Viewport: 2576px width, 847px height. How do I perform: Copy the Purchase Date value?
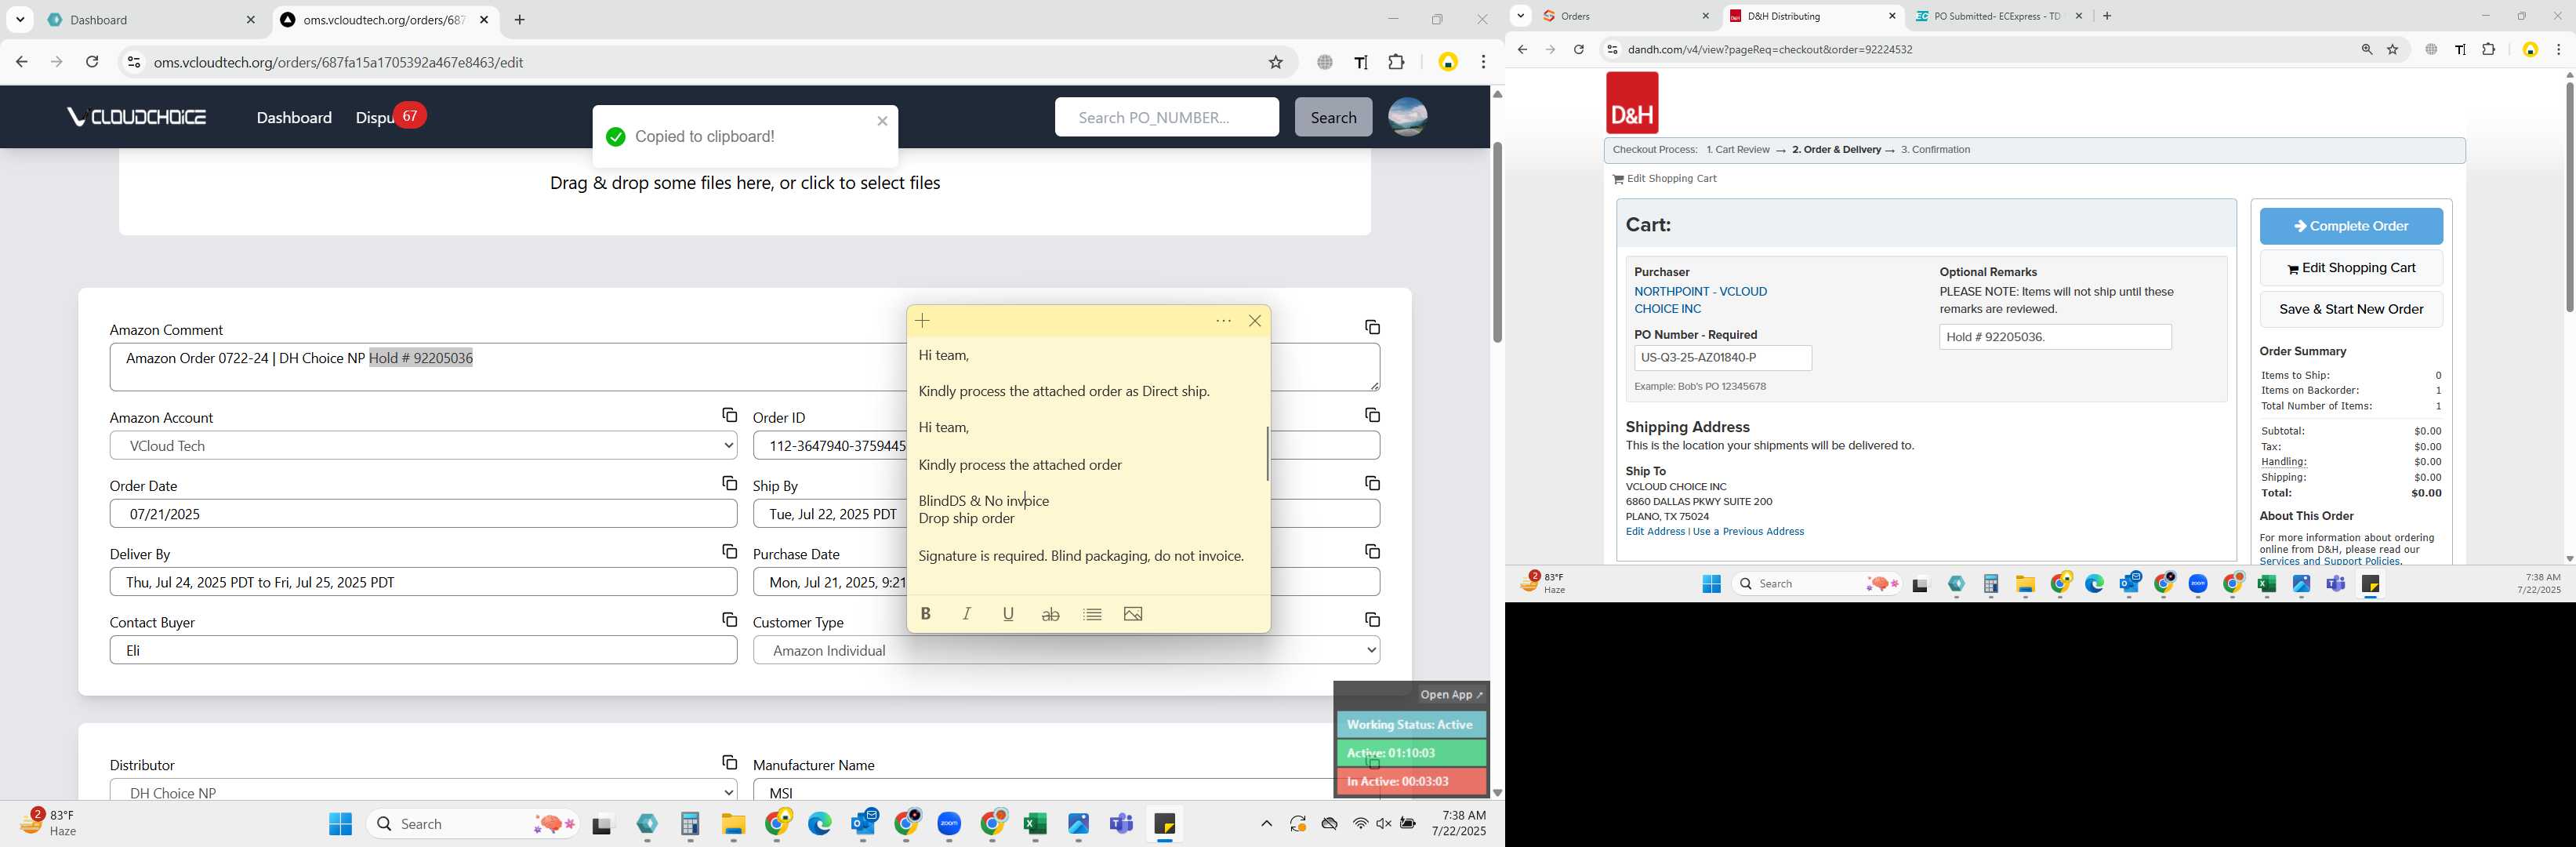pos(1372,551)
